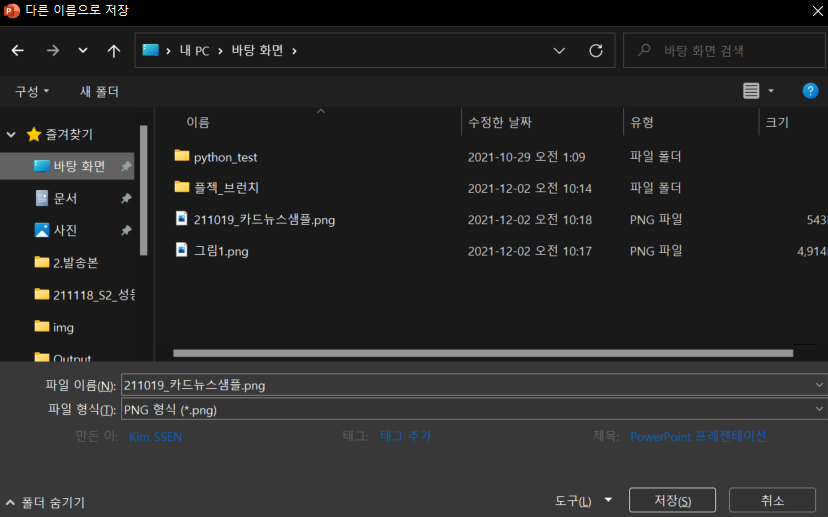The height and width of the screenshot is (517, 828).
Task: Go back with the left arrow
Action: tap(17, 50)
